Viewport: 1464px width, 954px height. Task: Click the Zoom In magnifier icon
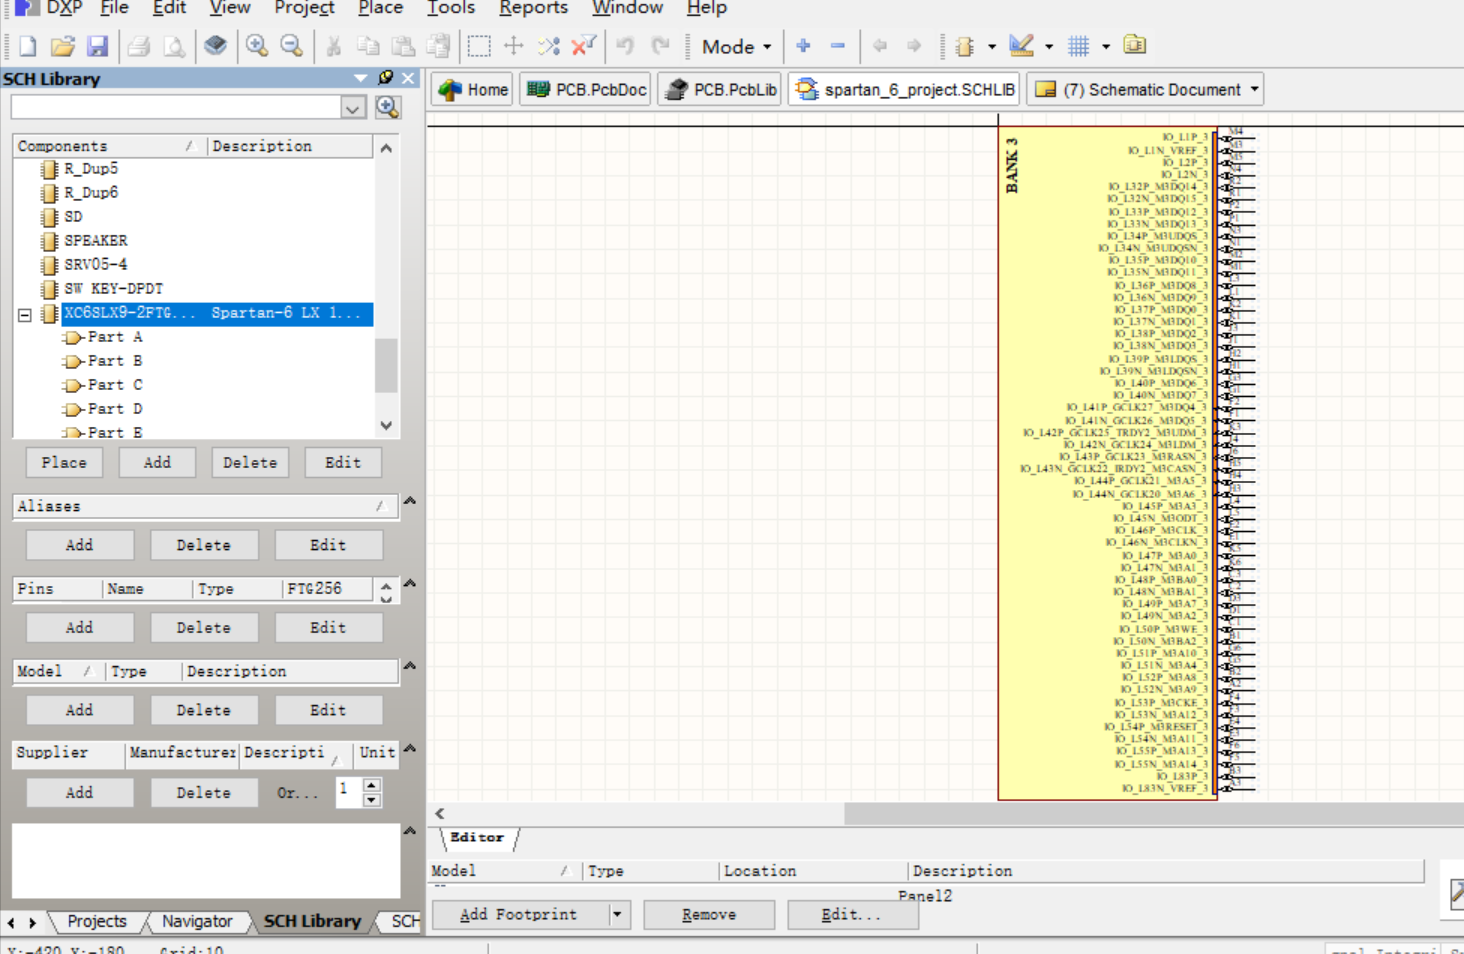(x=257, y=46)
